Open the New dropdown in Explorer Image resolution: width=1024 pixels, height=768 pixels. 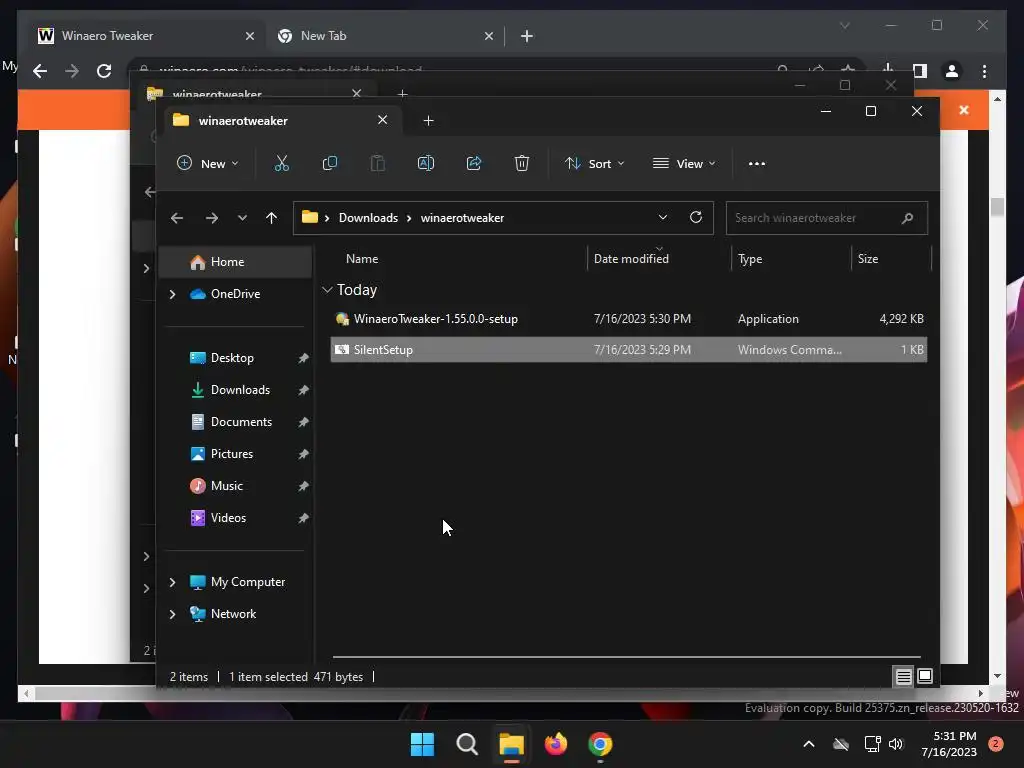[208, 163]
